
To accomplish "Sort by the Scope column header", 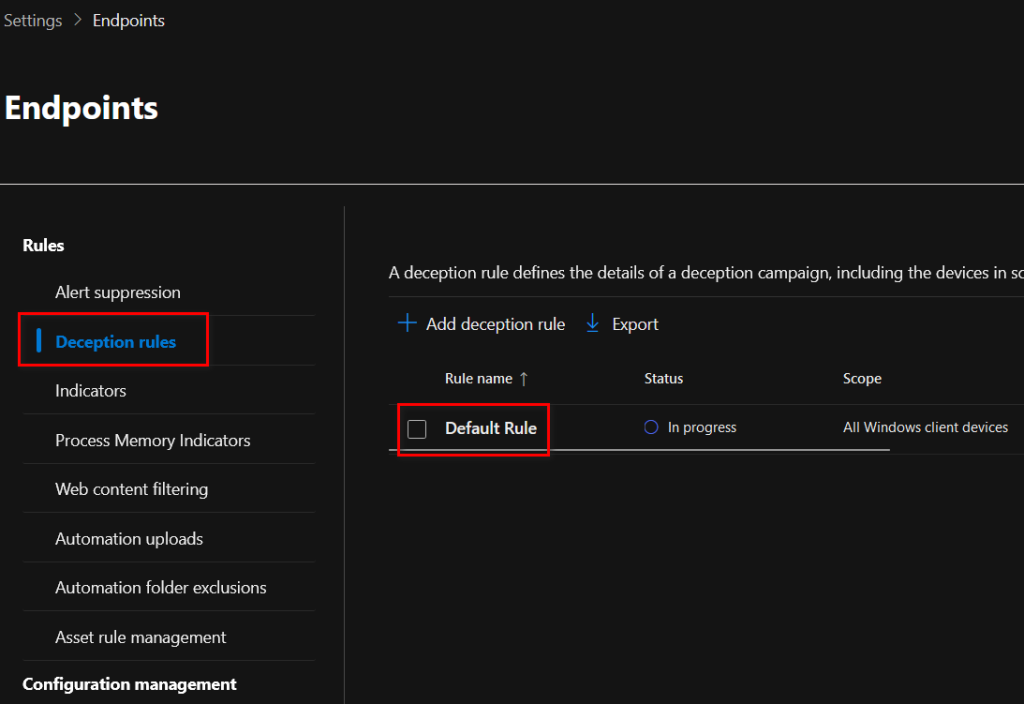I will click(x=862, y=379).
